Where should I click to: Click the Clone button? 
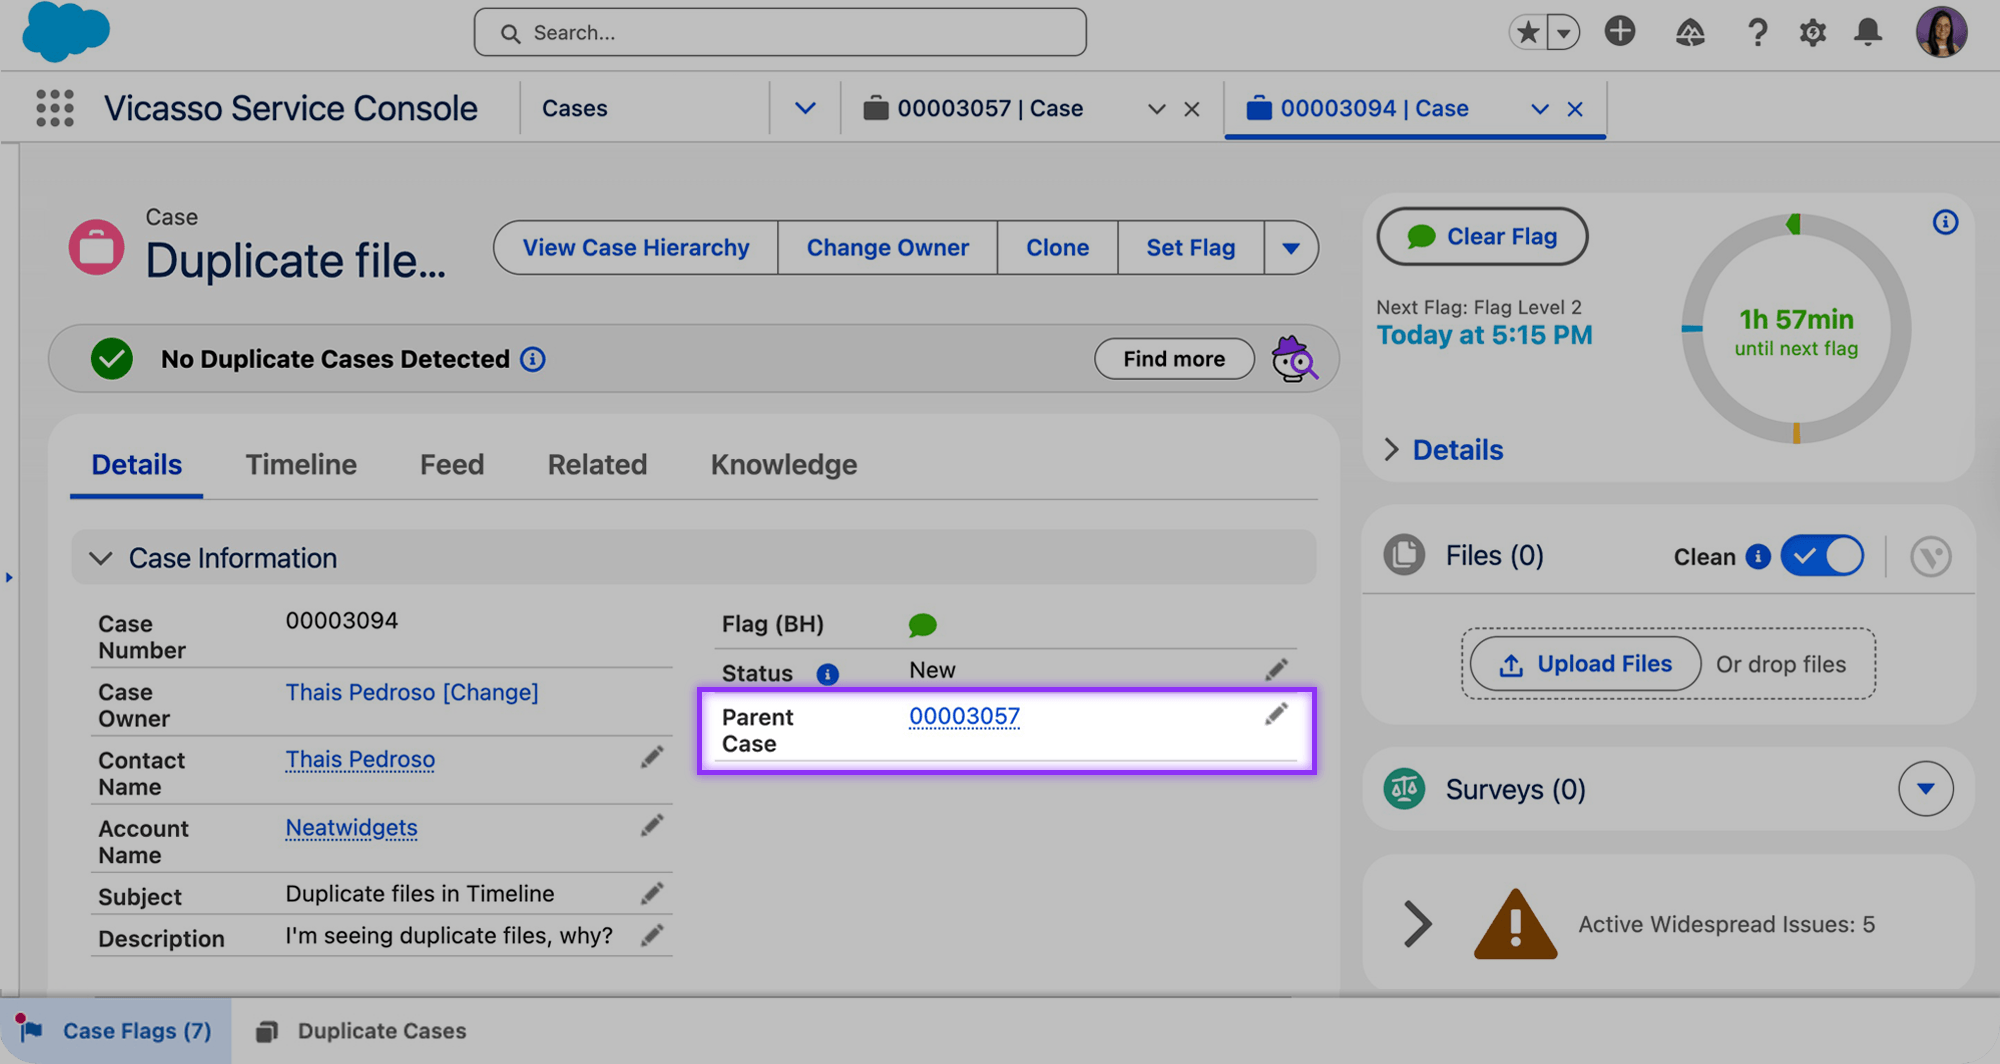click(1057, 248)
